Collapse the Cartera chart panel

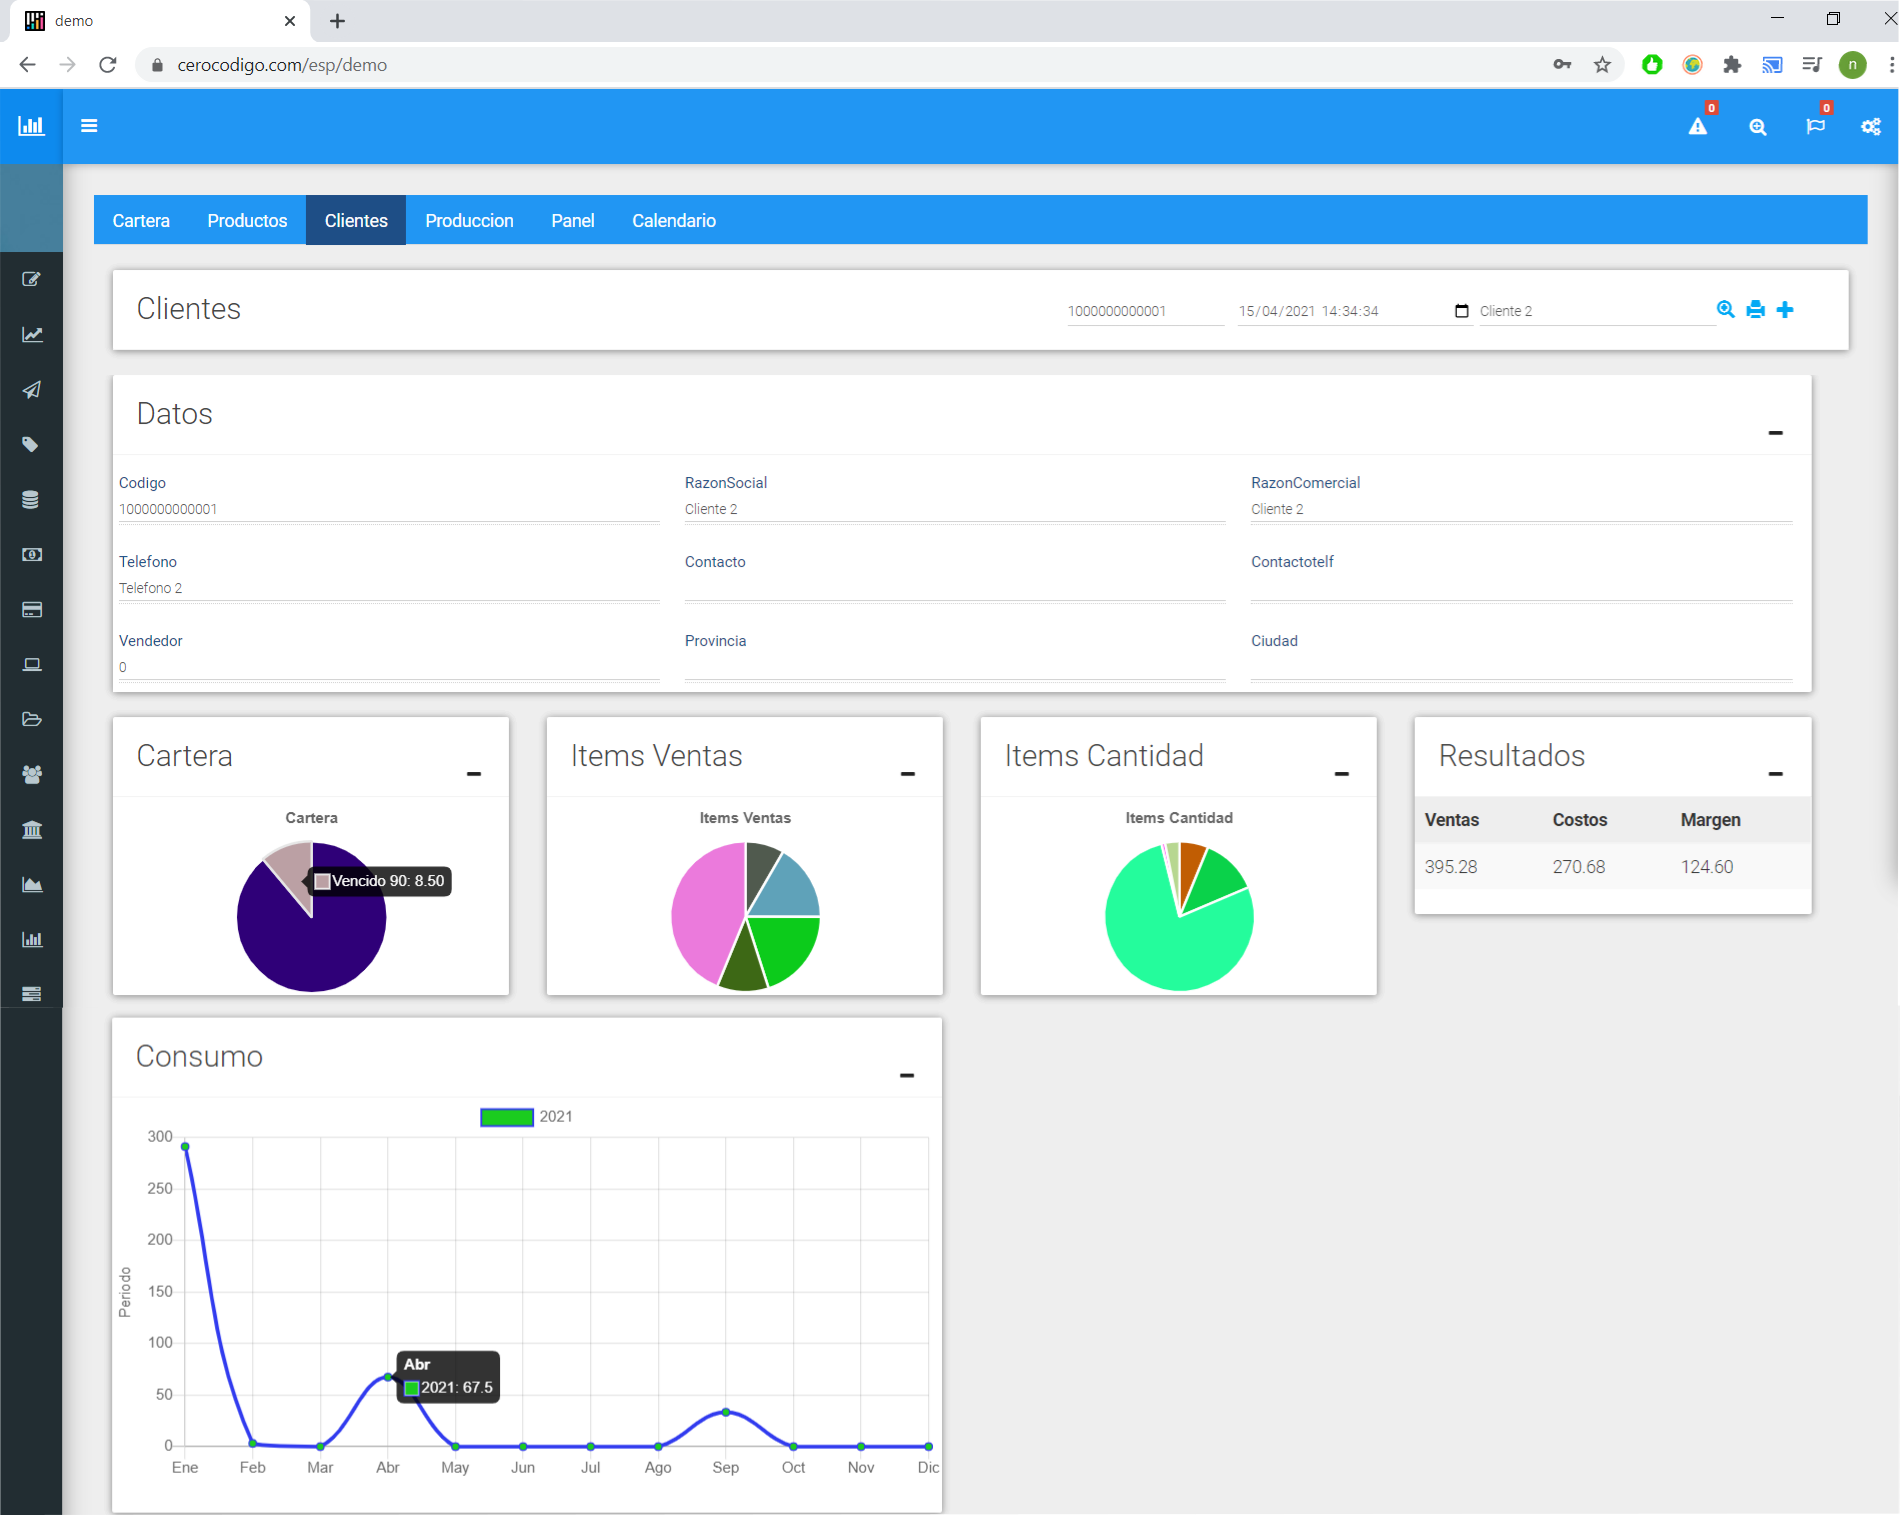click(x=474, y=774)
